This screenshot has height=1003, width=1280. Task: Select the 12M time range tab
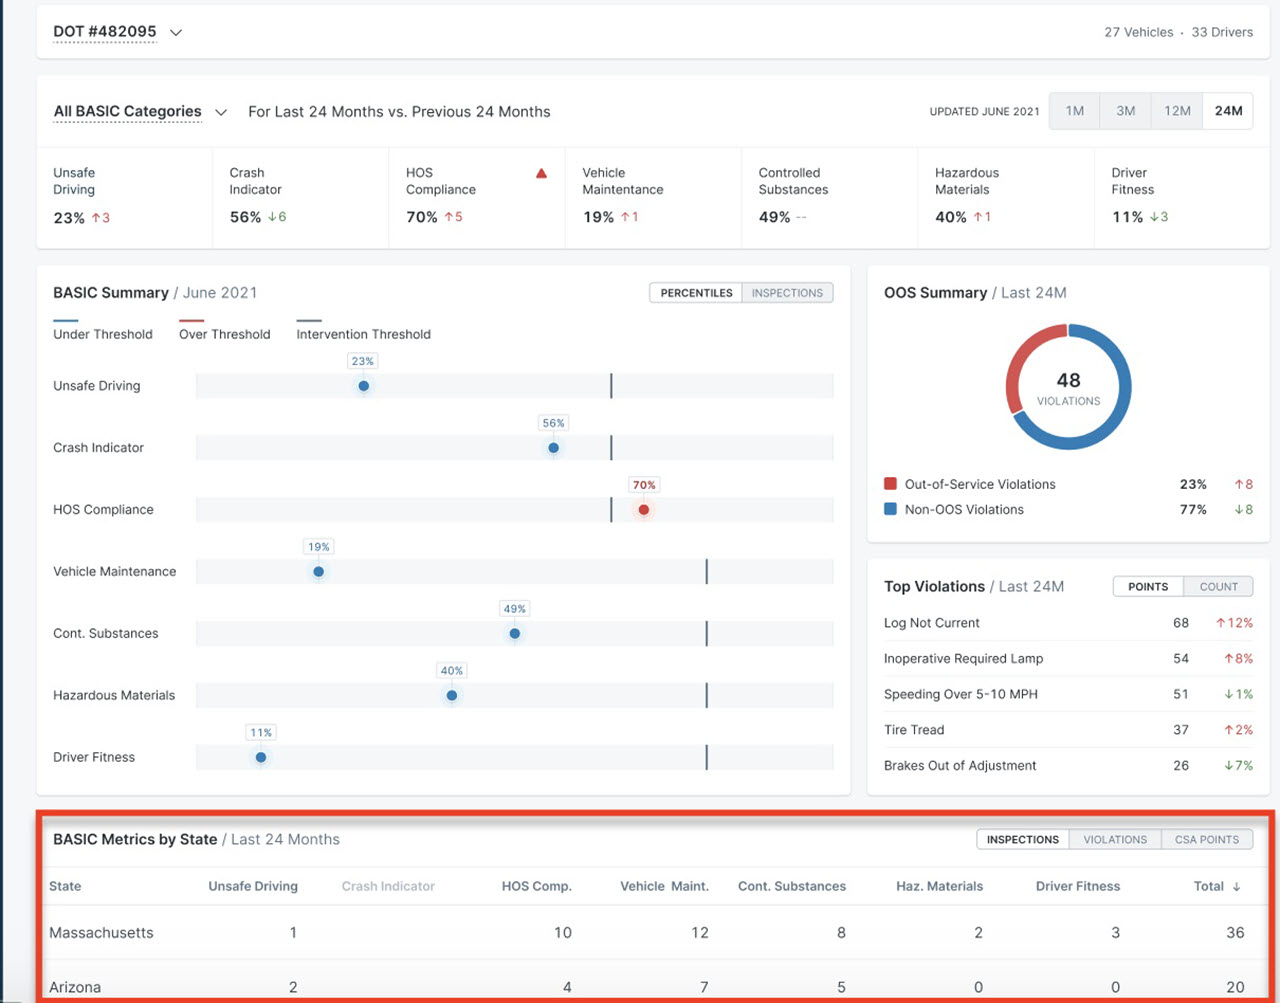click(1177, 111)
